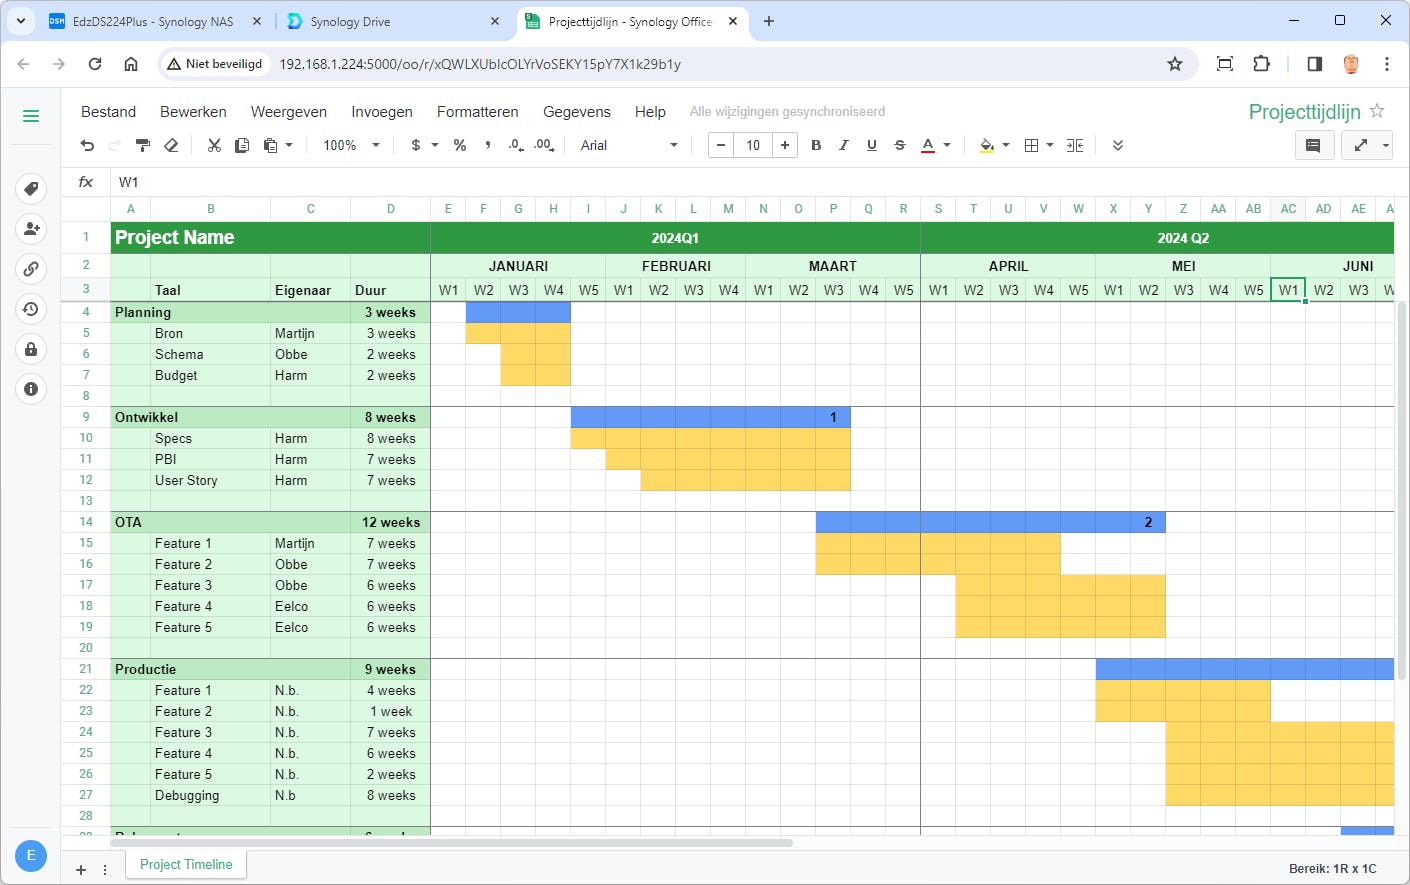Select the format painter tool

[x=142, y=145]
